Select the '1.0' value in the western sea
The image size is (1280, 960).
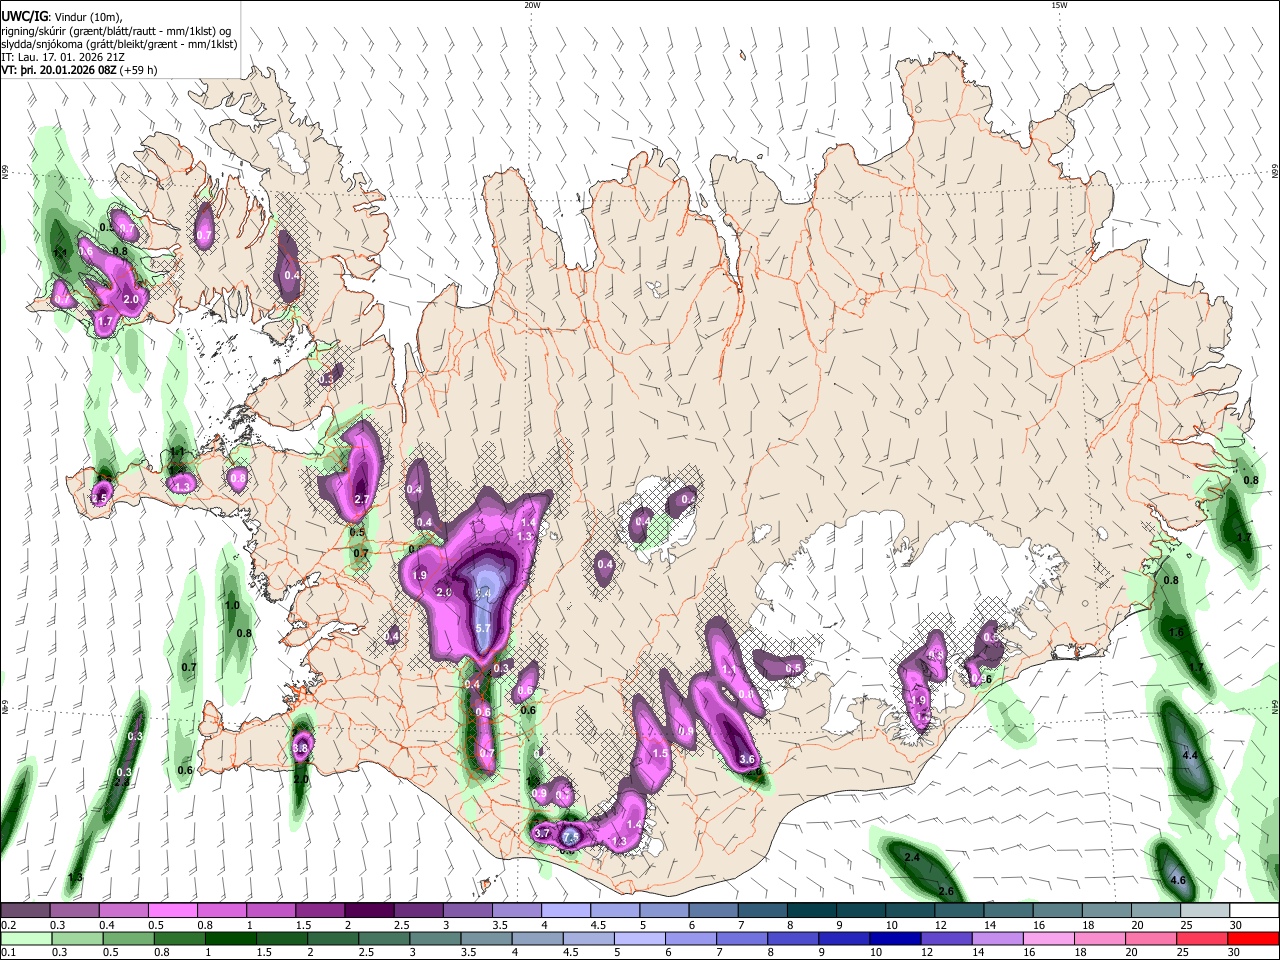[232, 605]
